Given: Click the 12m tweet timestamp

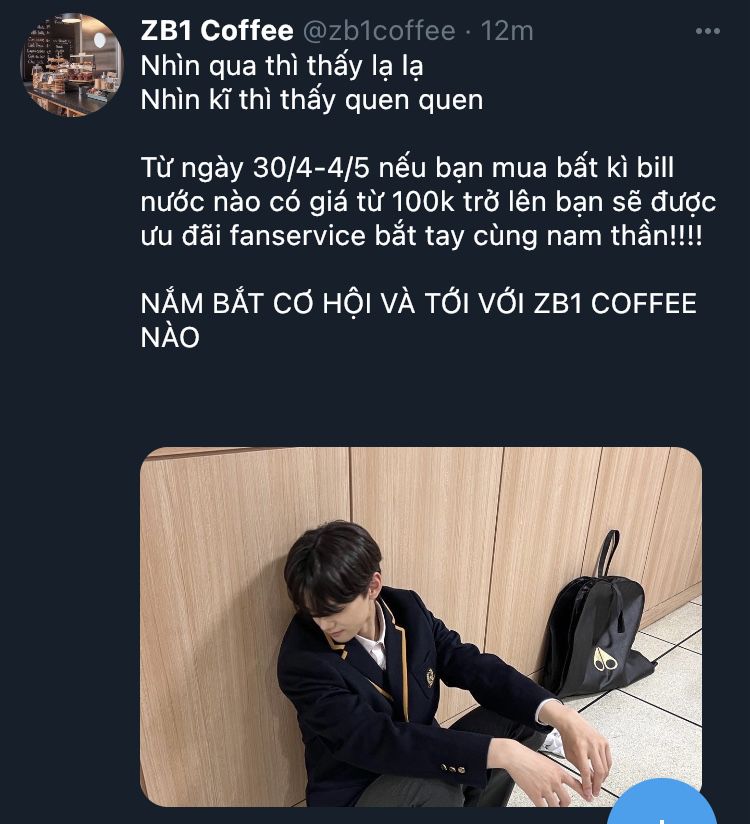Looking at the screenshot, I should [507, 30].
